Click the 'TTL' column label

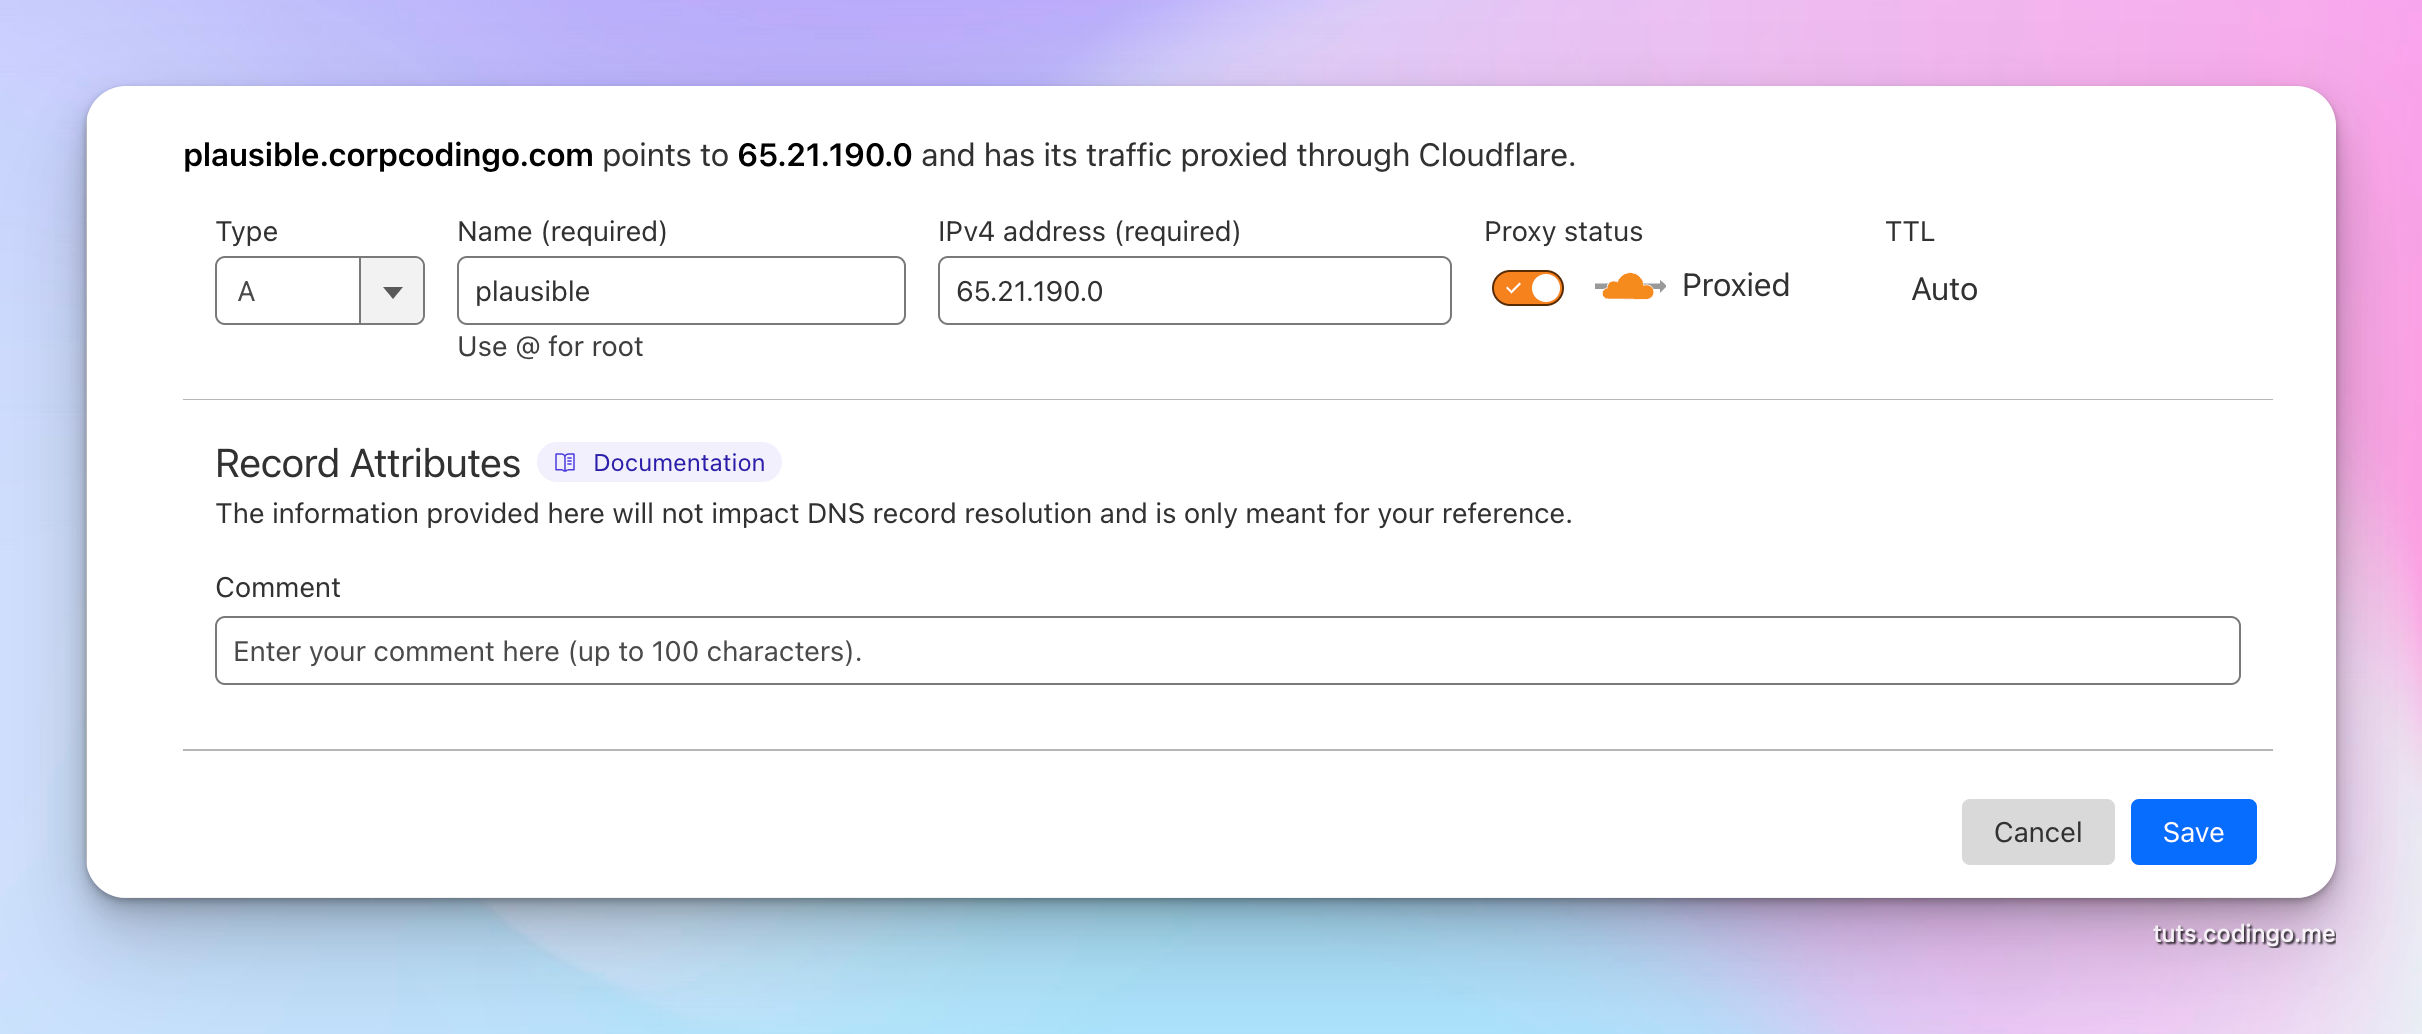point(1910,232)
